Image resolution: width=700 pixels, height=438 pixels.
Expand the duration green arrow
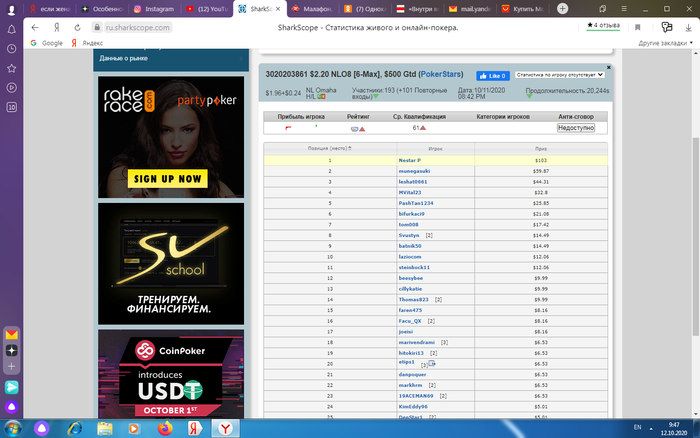pyautogui.click(x=529, y=96)
